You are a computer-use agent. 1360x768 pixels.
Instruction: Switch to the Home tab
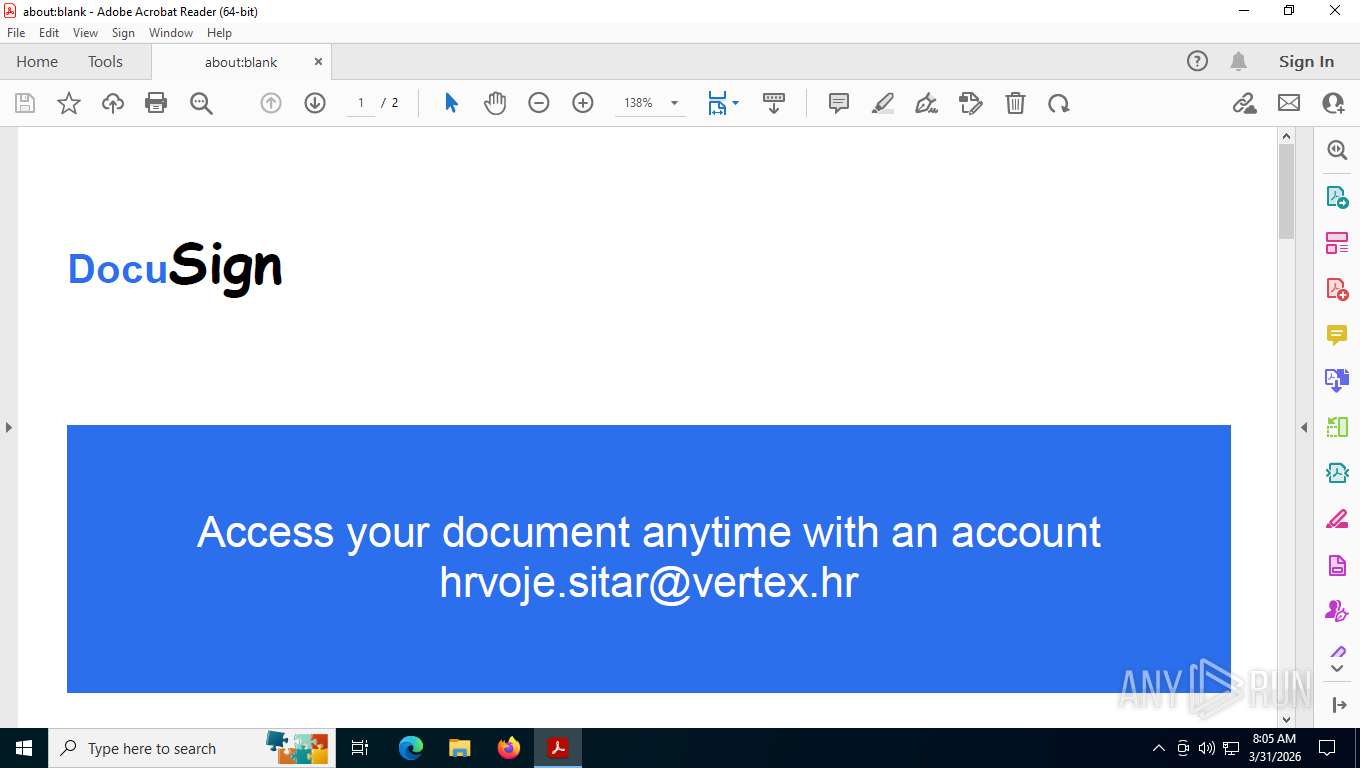point(37,61)
